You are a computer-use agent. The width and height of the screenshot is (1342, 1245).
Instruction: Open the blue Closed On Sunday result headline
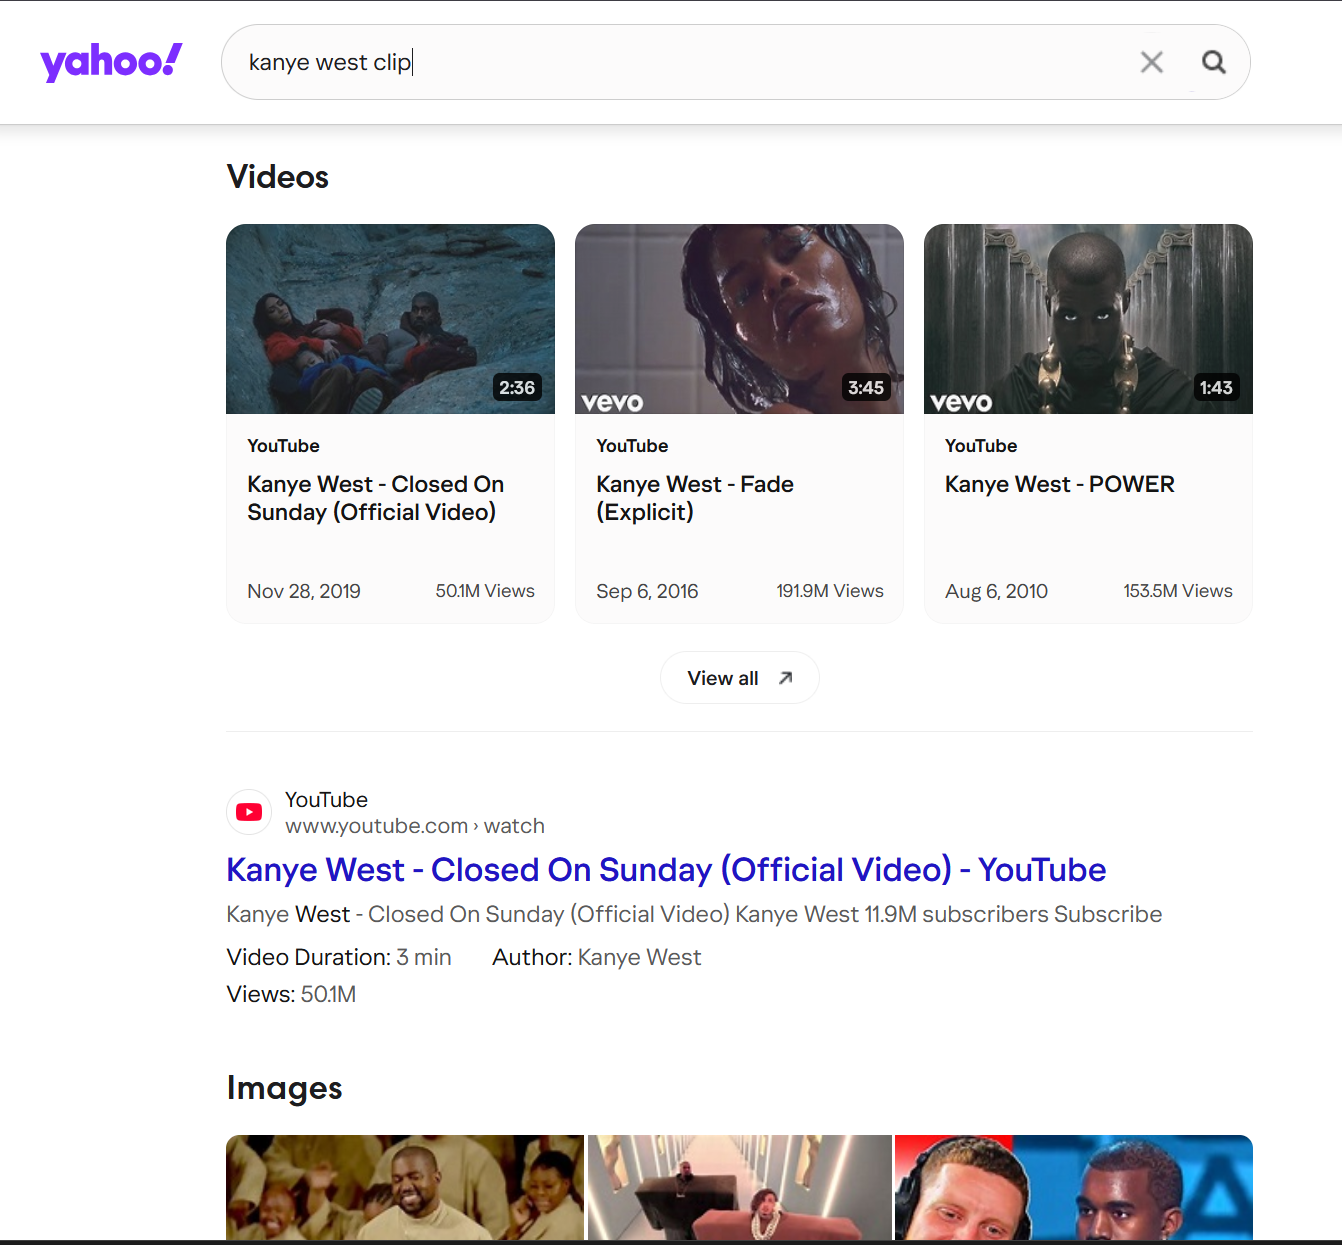tap(665, 870)
